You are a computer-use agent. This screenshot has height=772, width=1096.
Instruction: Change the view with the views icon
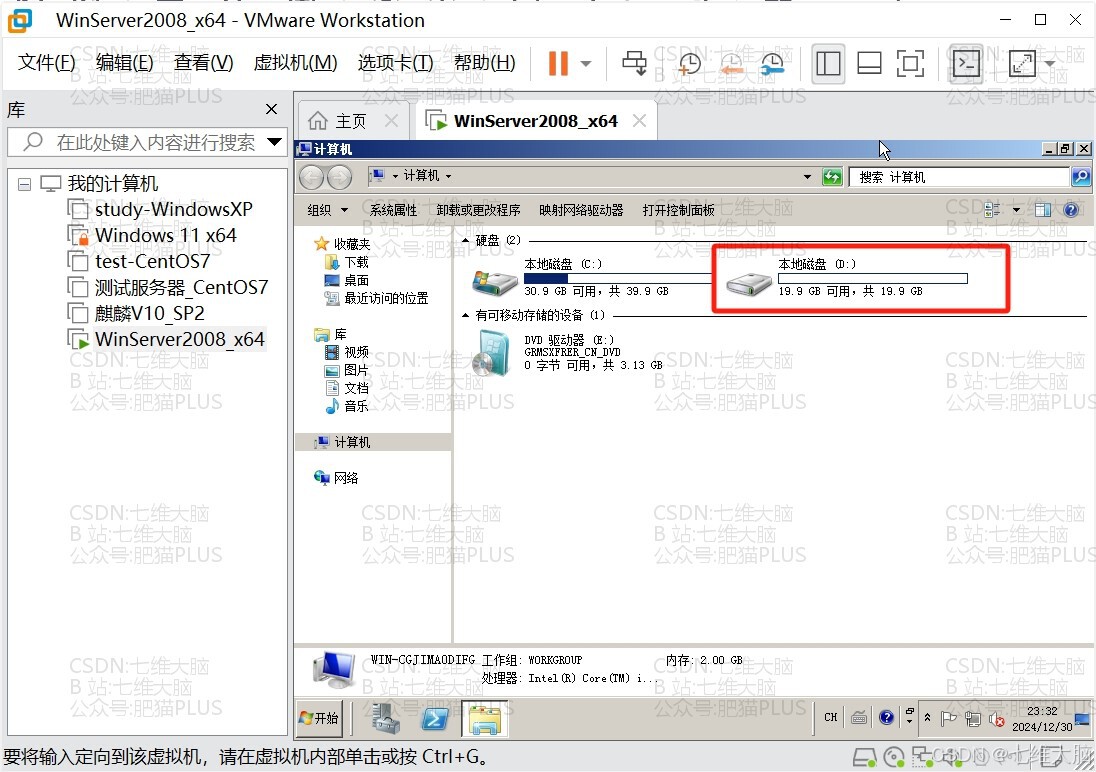click(992, 210)
